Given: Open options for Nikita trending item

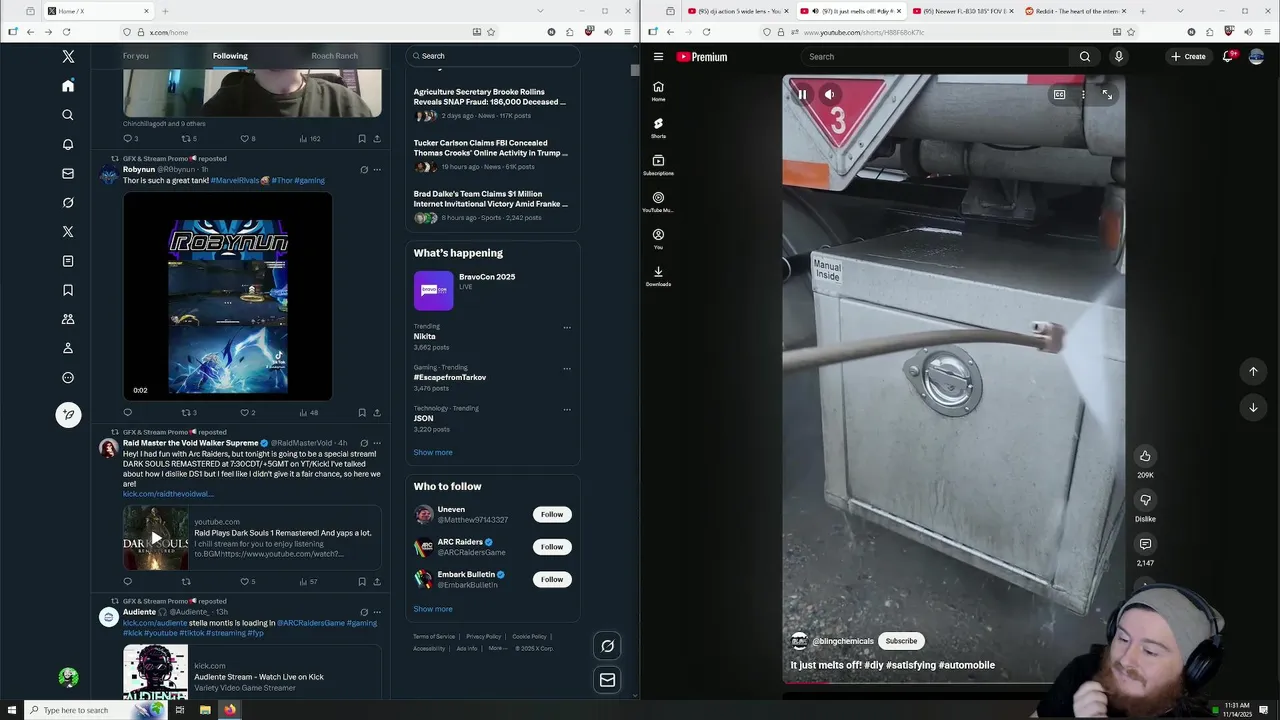Looking at the screenshot, I should (x=567, y=327).
